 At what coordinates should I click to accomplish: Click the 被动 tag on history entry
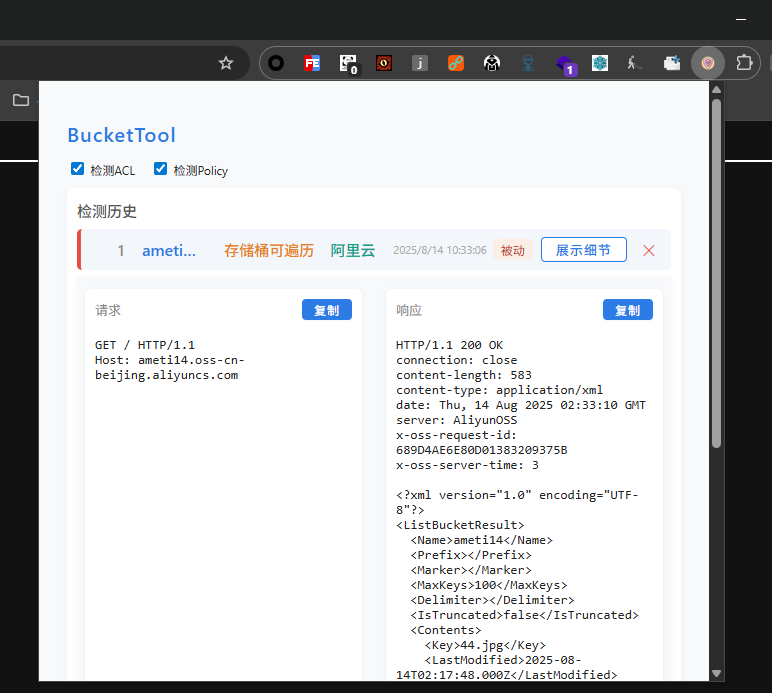point(512,251)
